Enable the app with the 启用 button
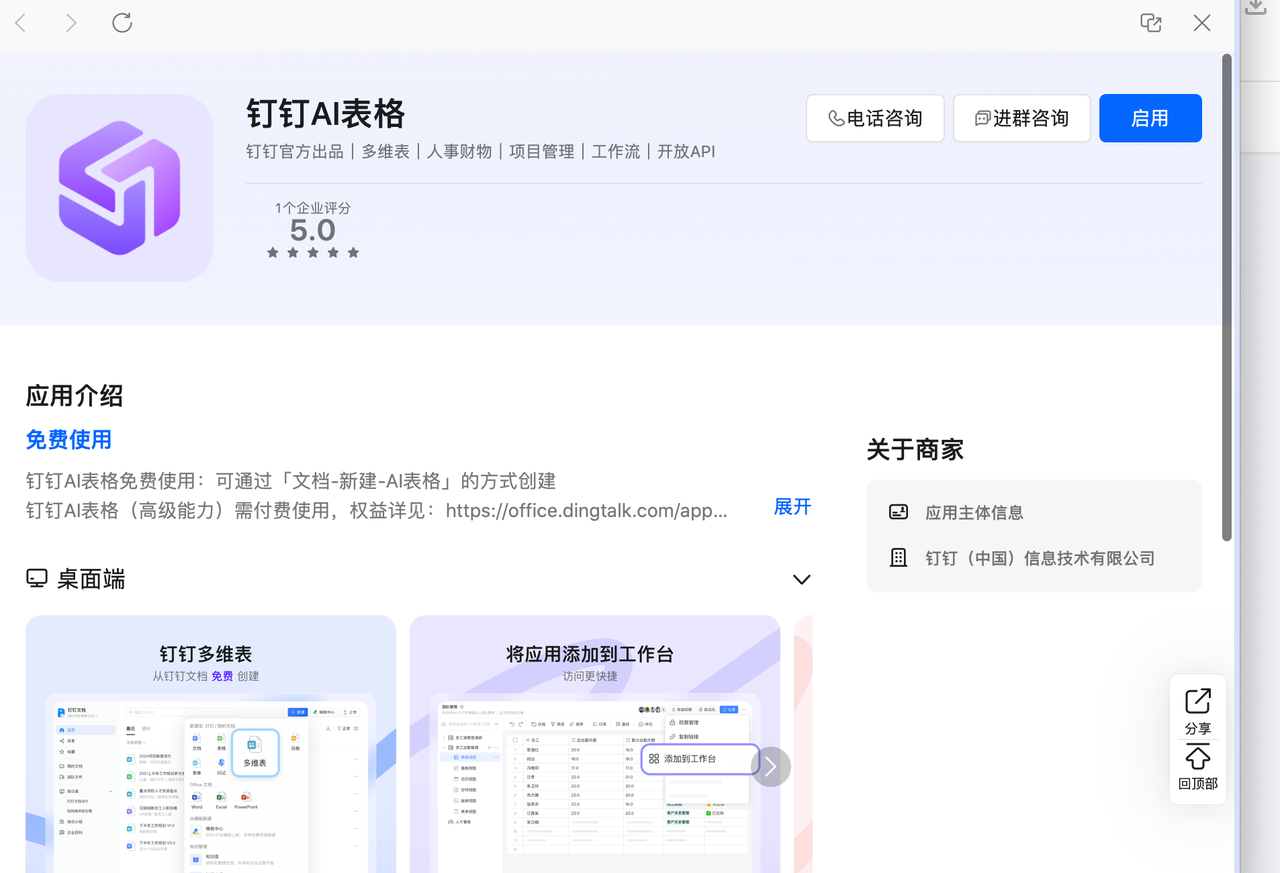This screenshot has height=873, width=1280. 1150,118
